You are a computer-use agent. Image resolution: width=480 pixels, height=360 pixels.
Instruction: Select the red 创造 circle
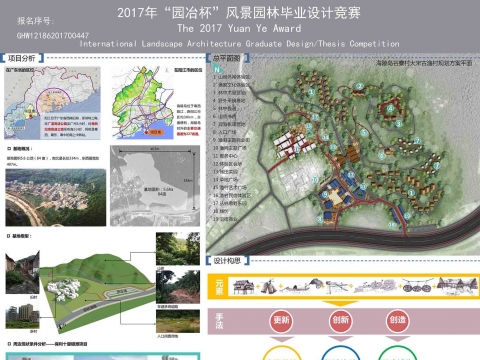398,320
